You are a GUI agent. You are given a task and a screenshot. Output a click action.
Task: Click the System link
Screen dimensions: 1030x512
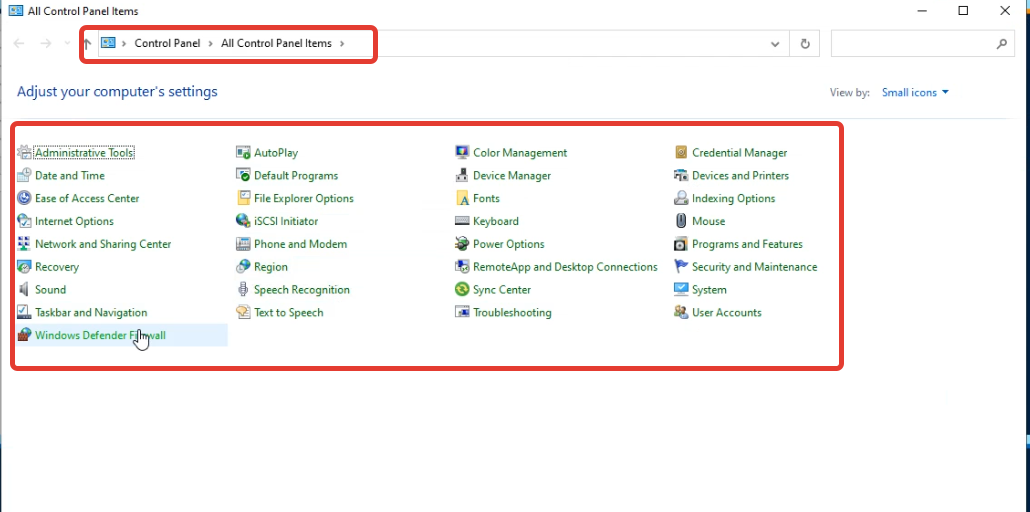click(709, 290)
